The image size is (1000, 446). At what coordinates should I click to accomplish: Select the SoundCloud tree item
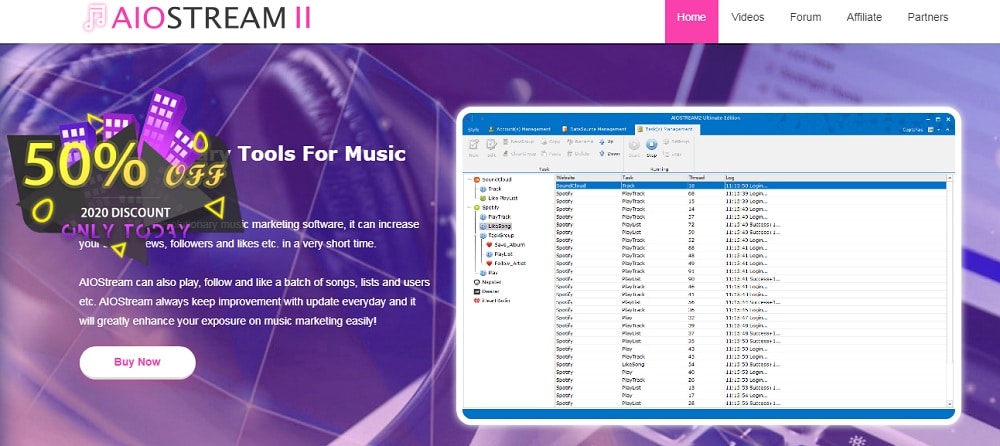[493, 180]
